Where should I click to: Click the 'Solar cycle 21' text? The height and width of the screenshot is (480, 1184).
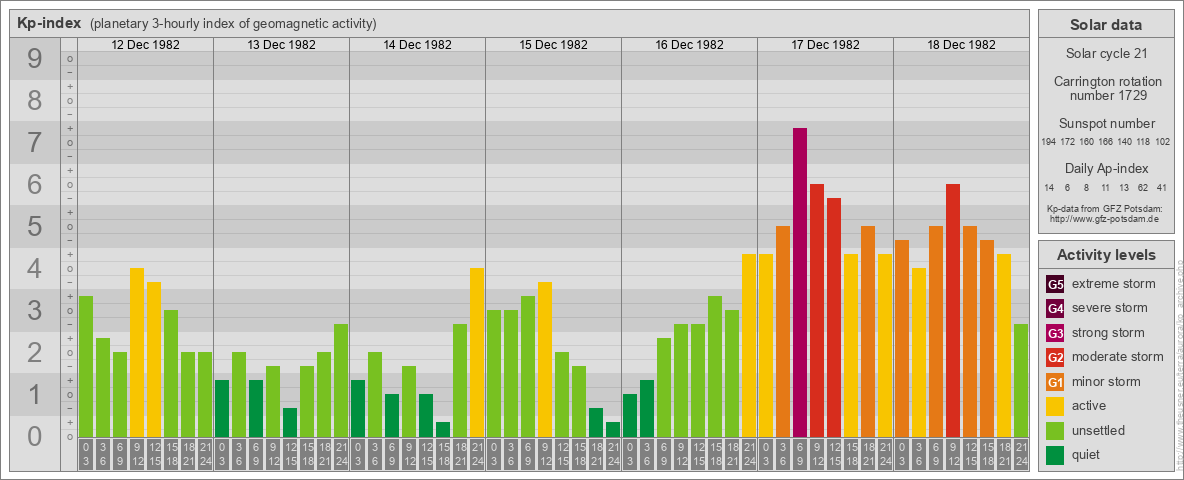1105,54
